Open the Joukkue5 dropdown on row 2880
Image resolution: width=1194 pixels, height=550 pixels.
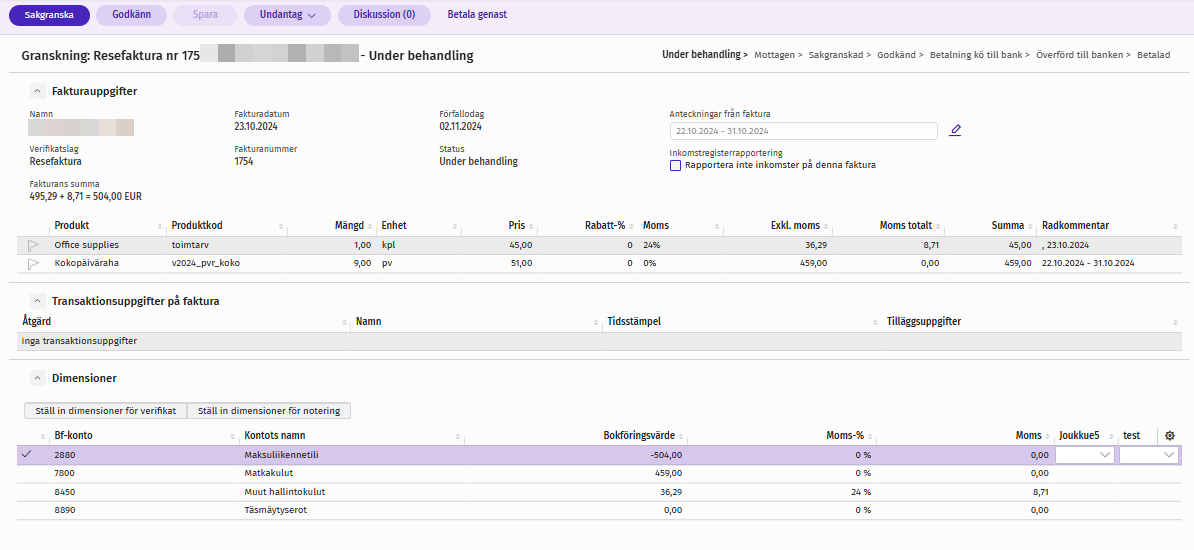(1084, 455)
